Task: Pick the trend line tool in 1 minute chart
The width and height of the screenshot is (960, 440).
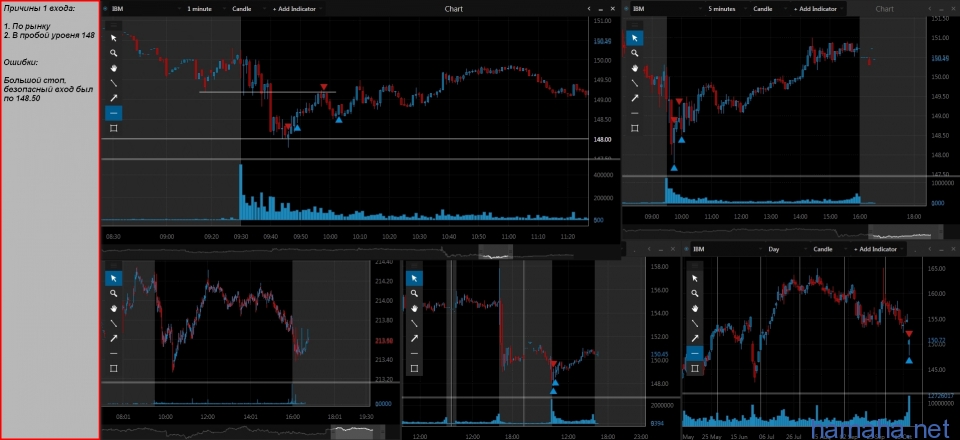Action: point(113,83)
